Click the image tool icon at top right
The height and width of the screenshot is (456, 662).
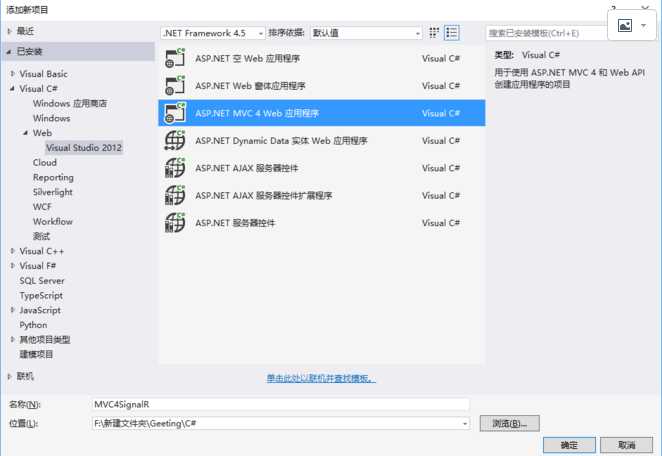pos(625,26)
